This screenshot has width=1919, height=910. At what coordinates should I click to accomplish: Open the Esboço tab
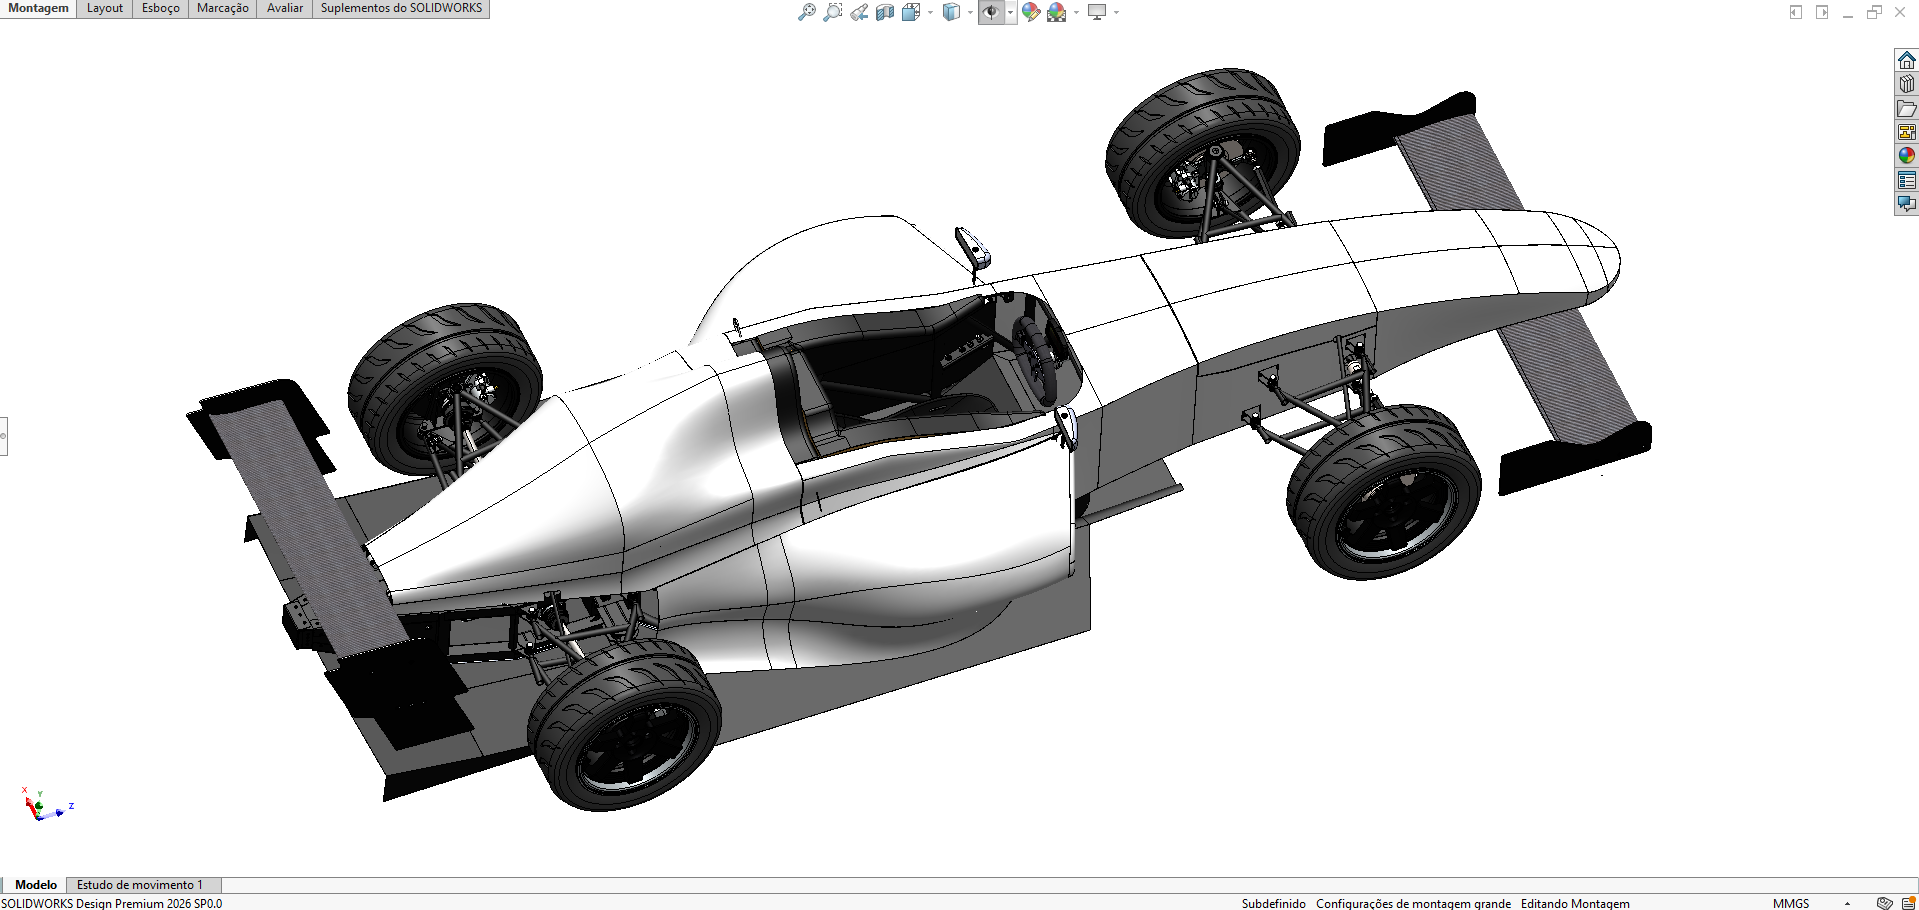pyautogui.click(x=161, y=8)
